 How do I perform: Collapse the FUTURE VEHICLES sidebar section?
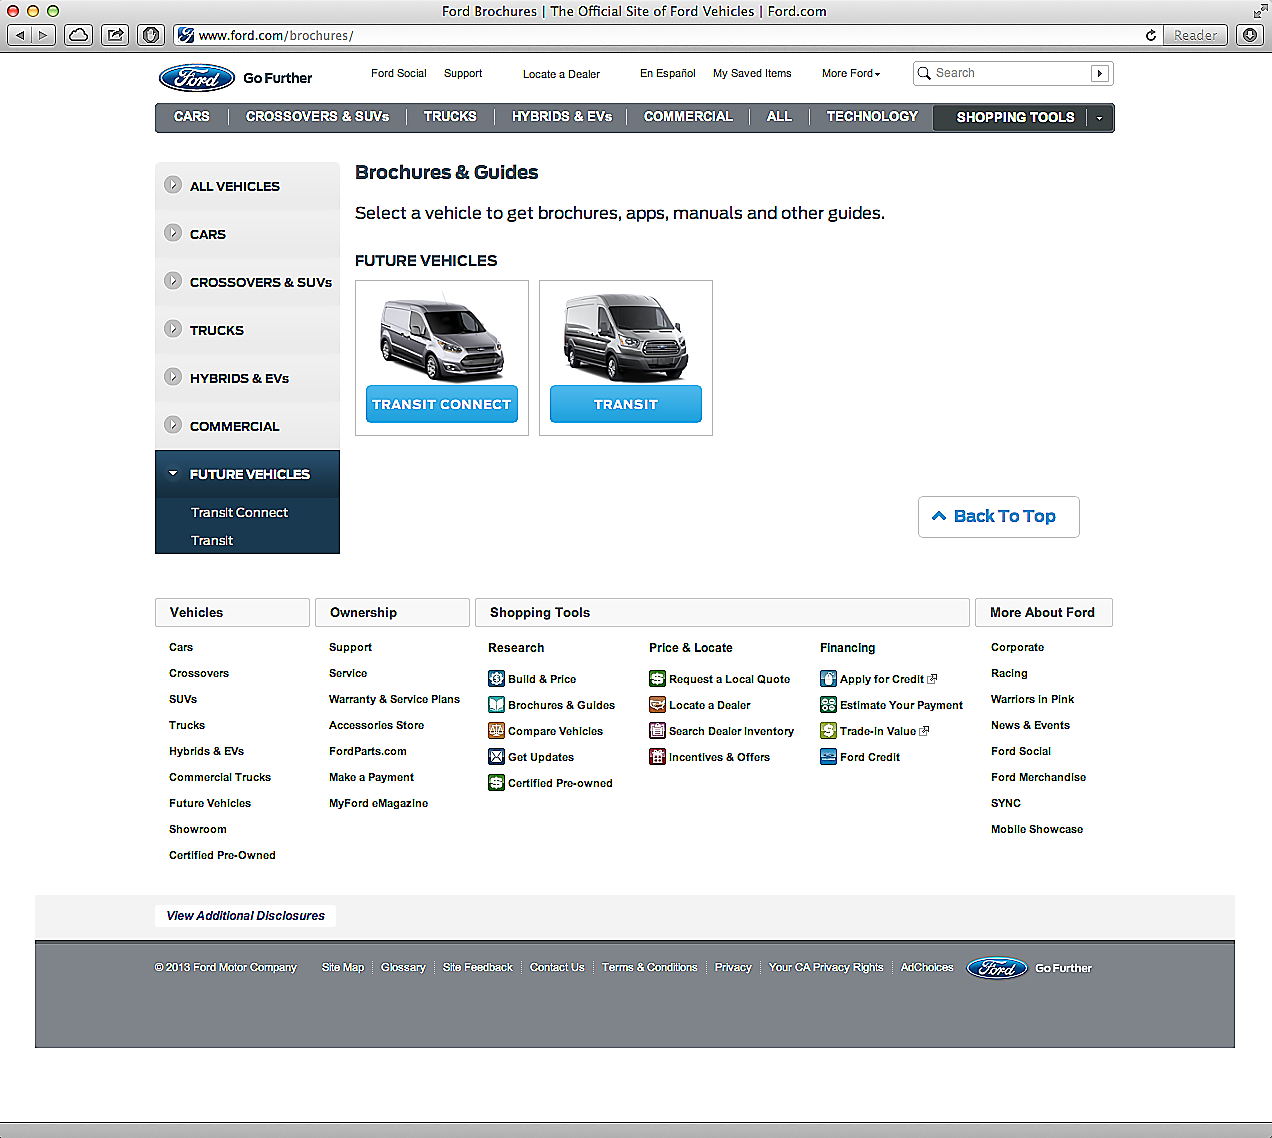click(173, 473)
